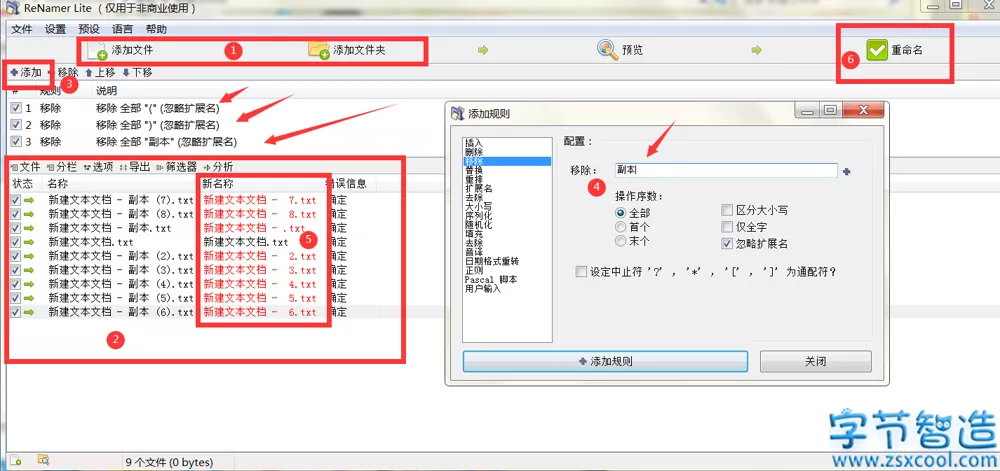Click the 重命名 (Rename) green checkmark icon

878,50
